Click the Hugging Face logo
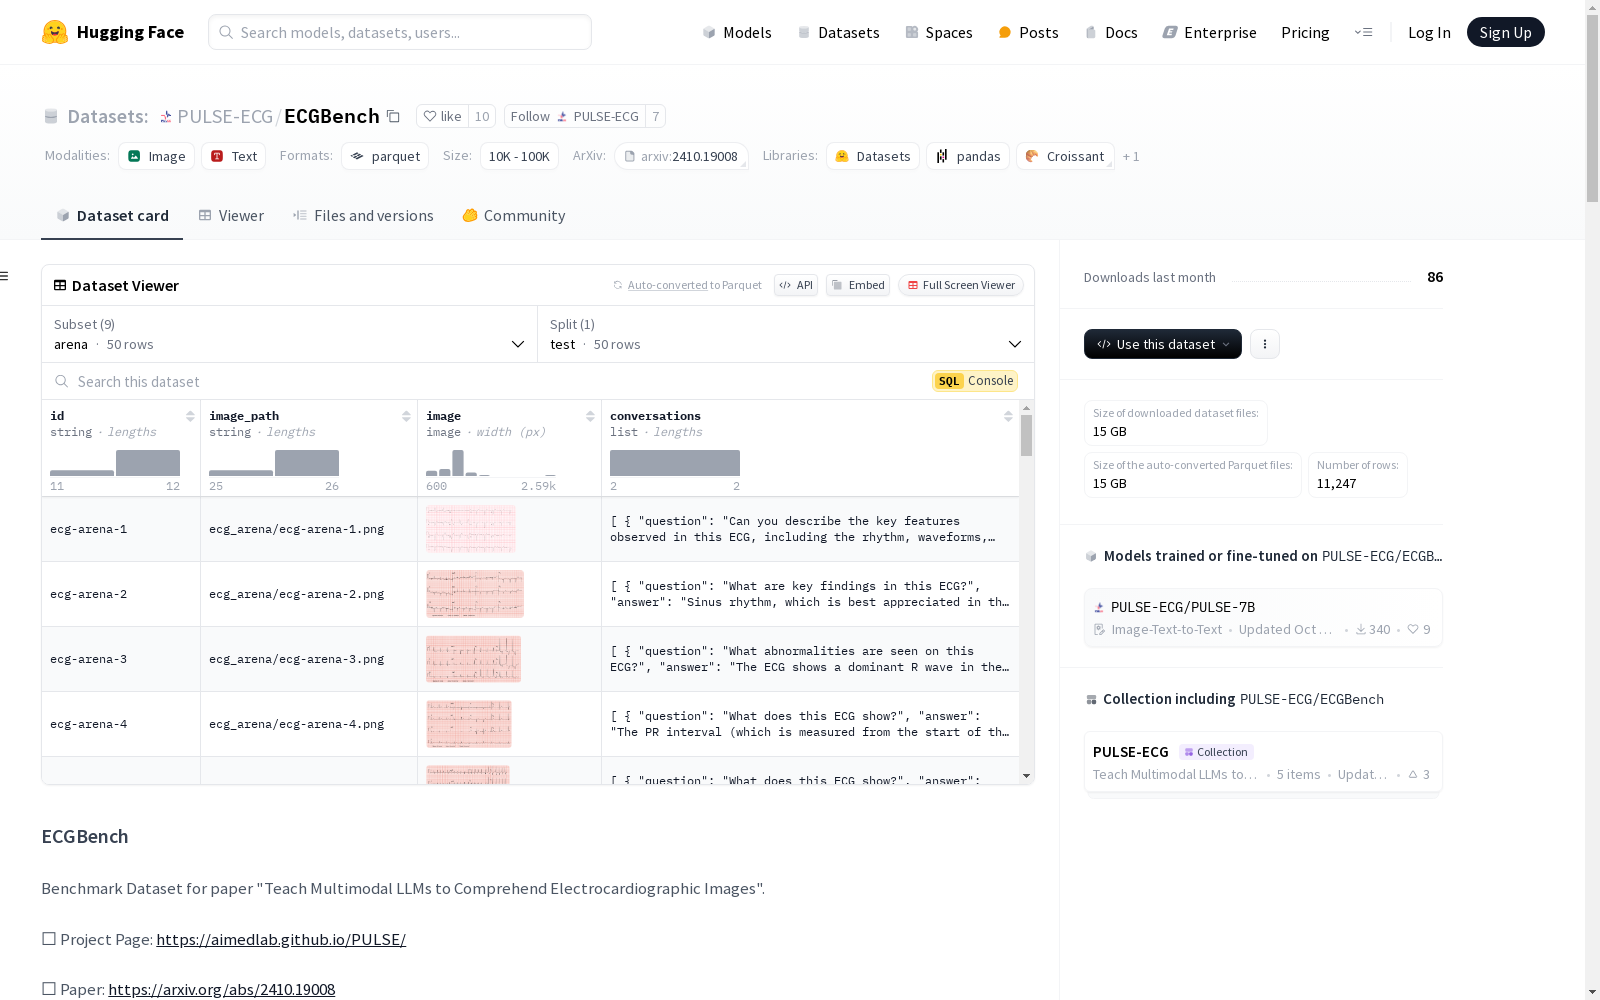Viewport: 1600px width, 1000px height. (x=113, y=32)
